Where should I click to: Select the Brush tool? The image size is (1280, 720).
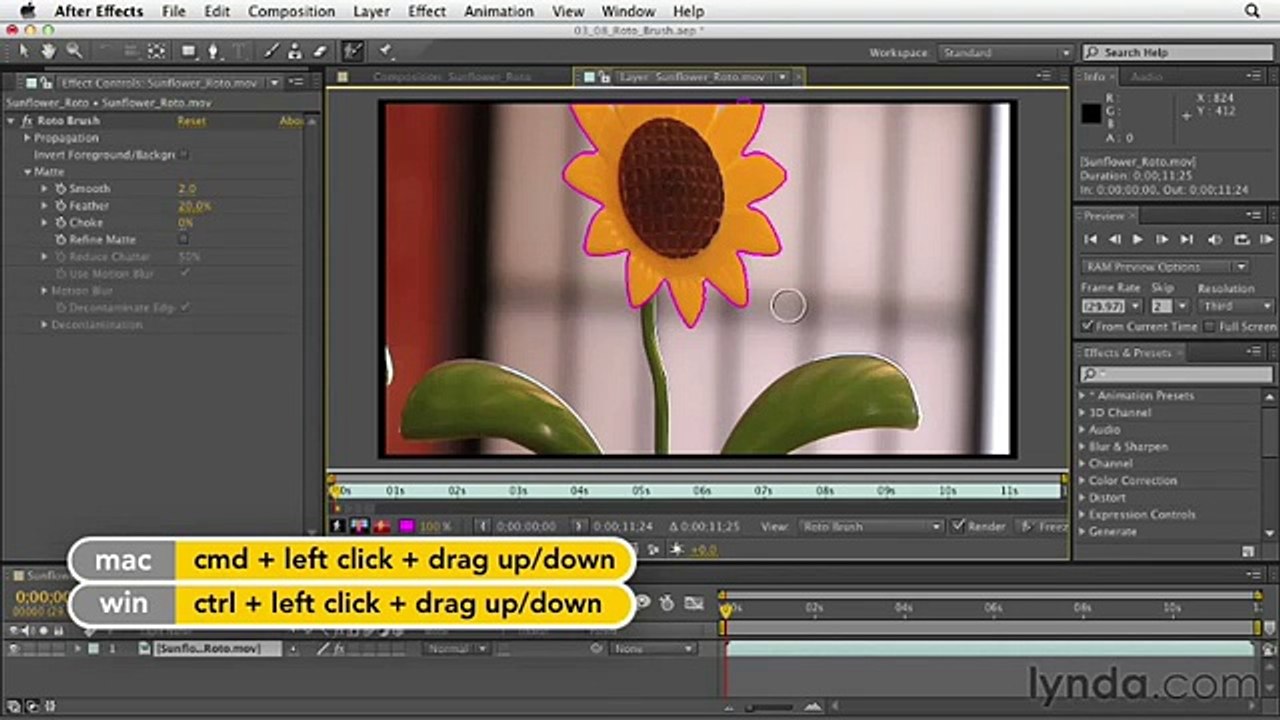point(272,51)
